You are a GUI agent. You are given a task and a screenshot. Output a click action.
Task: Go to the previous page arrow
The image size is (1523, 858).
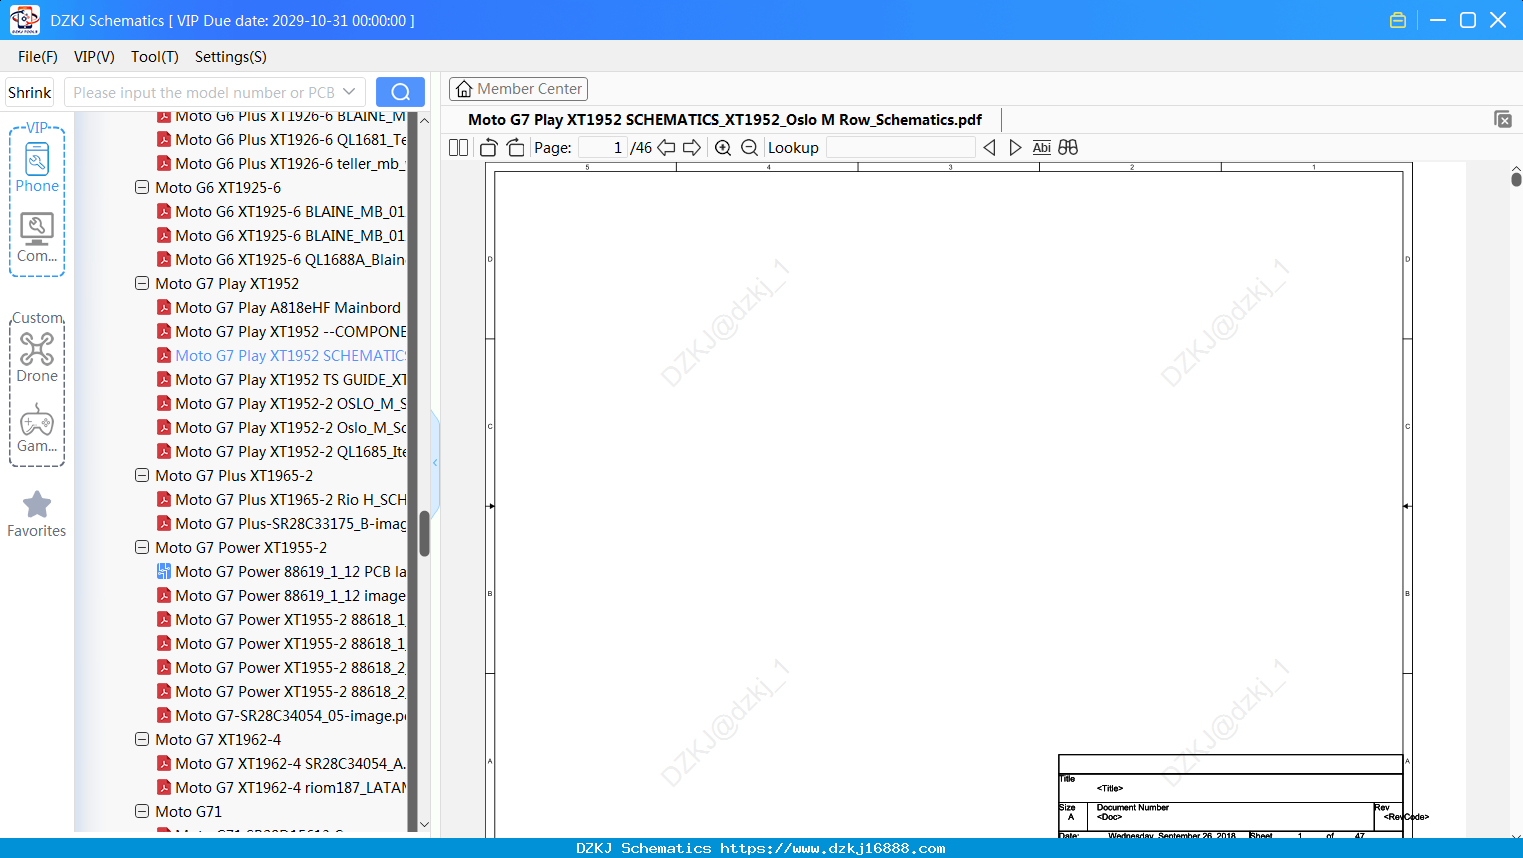(666, 148)
